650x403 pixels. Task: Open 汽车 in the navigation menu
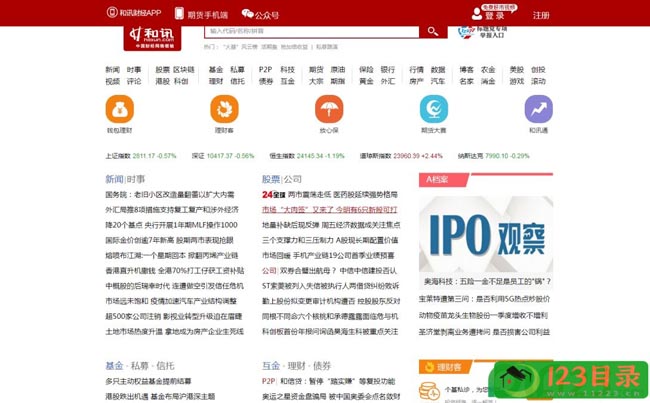438,81
